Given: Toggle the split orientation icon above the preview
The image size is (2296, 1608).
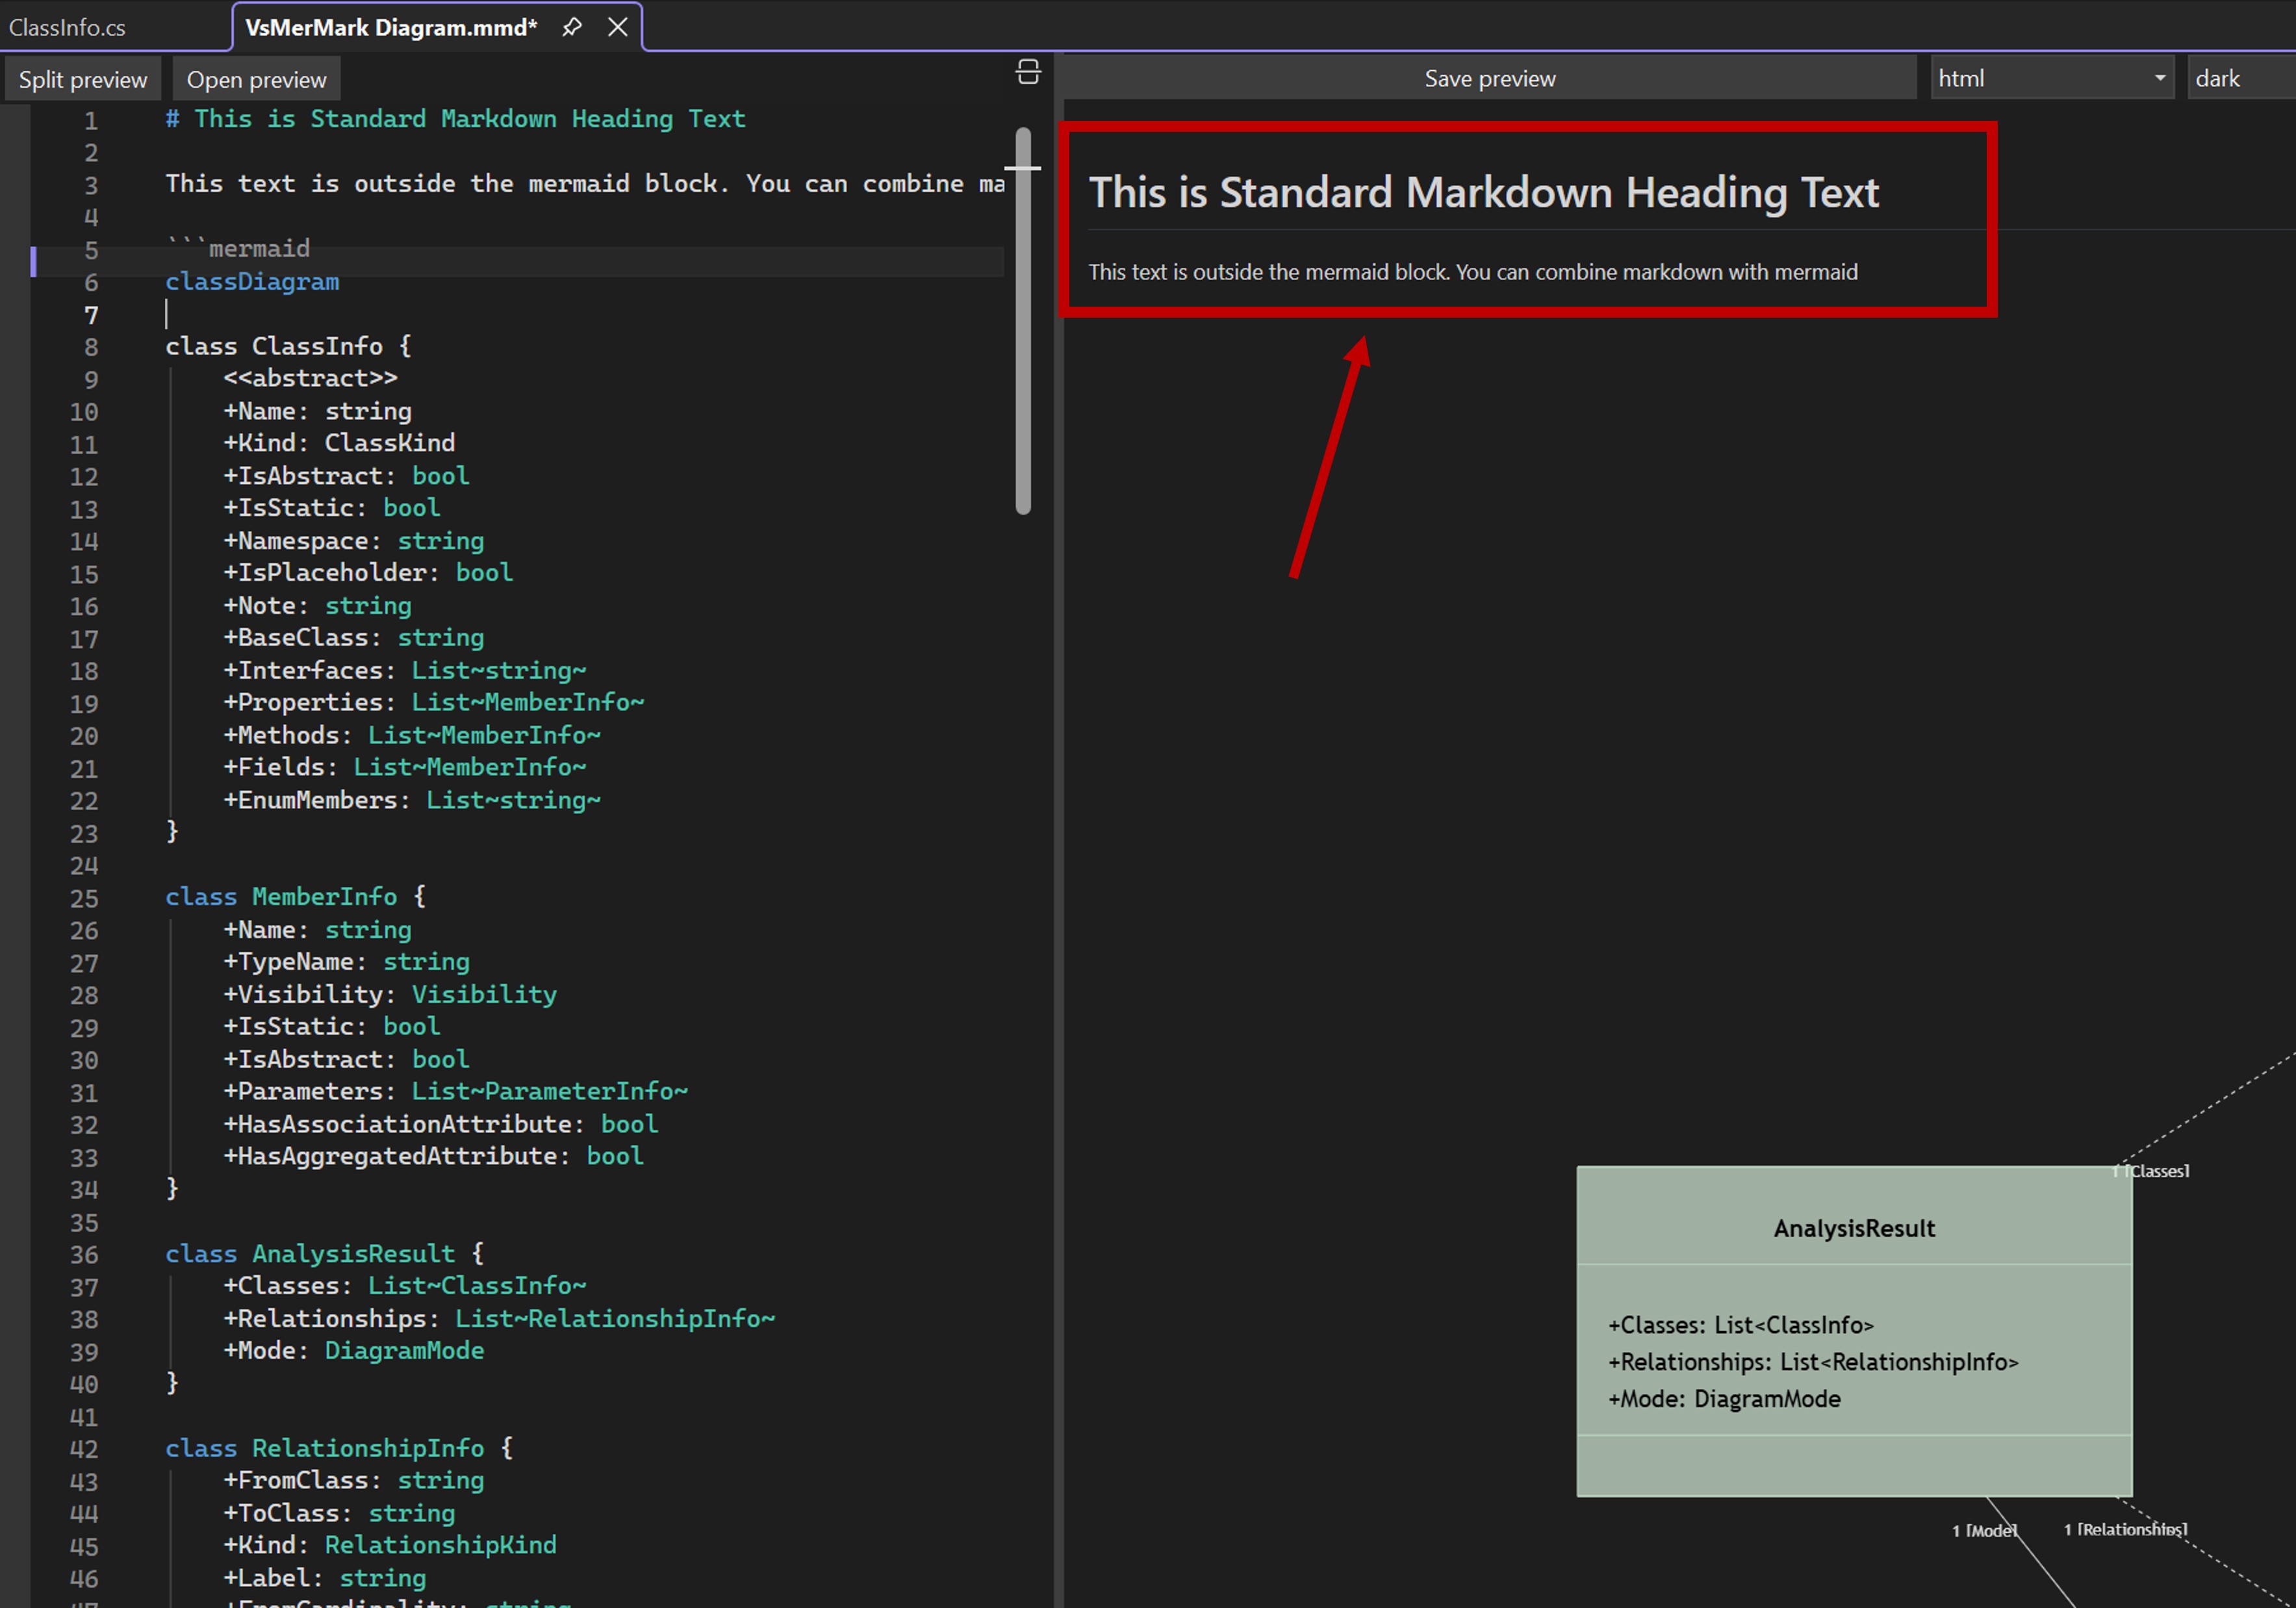Looking at the screenshot, I should tap(1027, 72).
